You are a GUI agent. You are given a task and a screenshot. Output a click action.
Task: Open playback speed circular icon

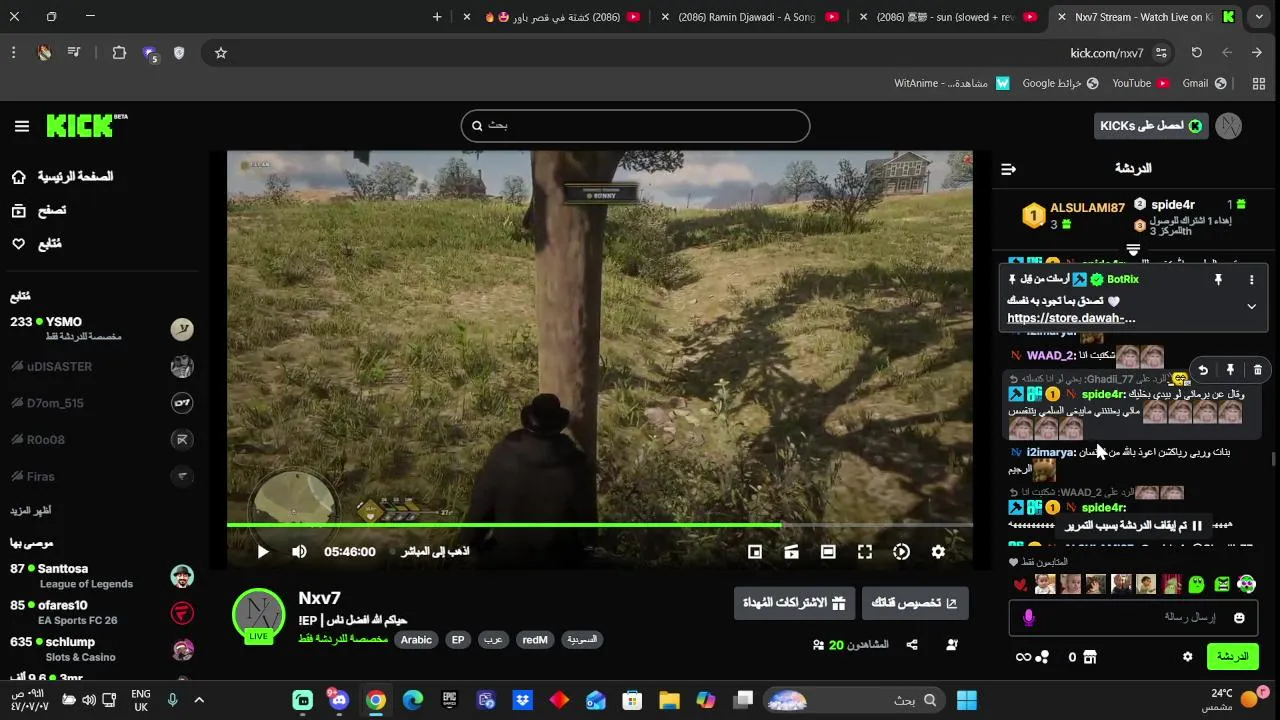pos(901,552)
